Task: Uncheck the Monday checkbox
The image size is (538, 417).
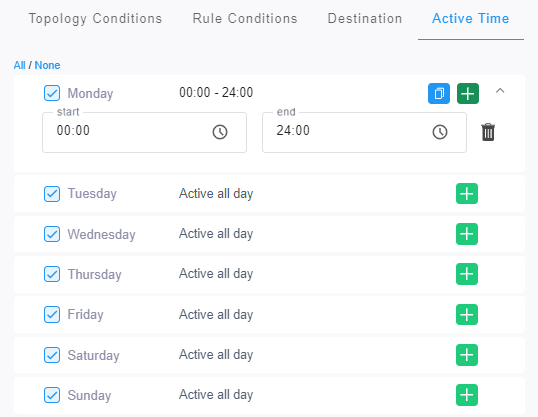Action: pyautogui.click(x=52, y=93)
